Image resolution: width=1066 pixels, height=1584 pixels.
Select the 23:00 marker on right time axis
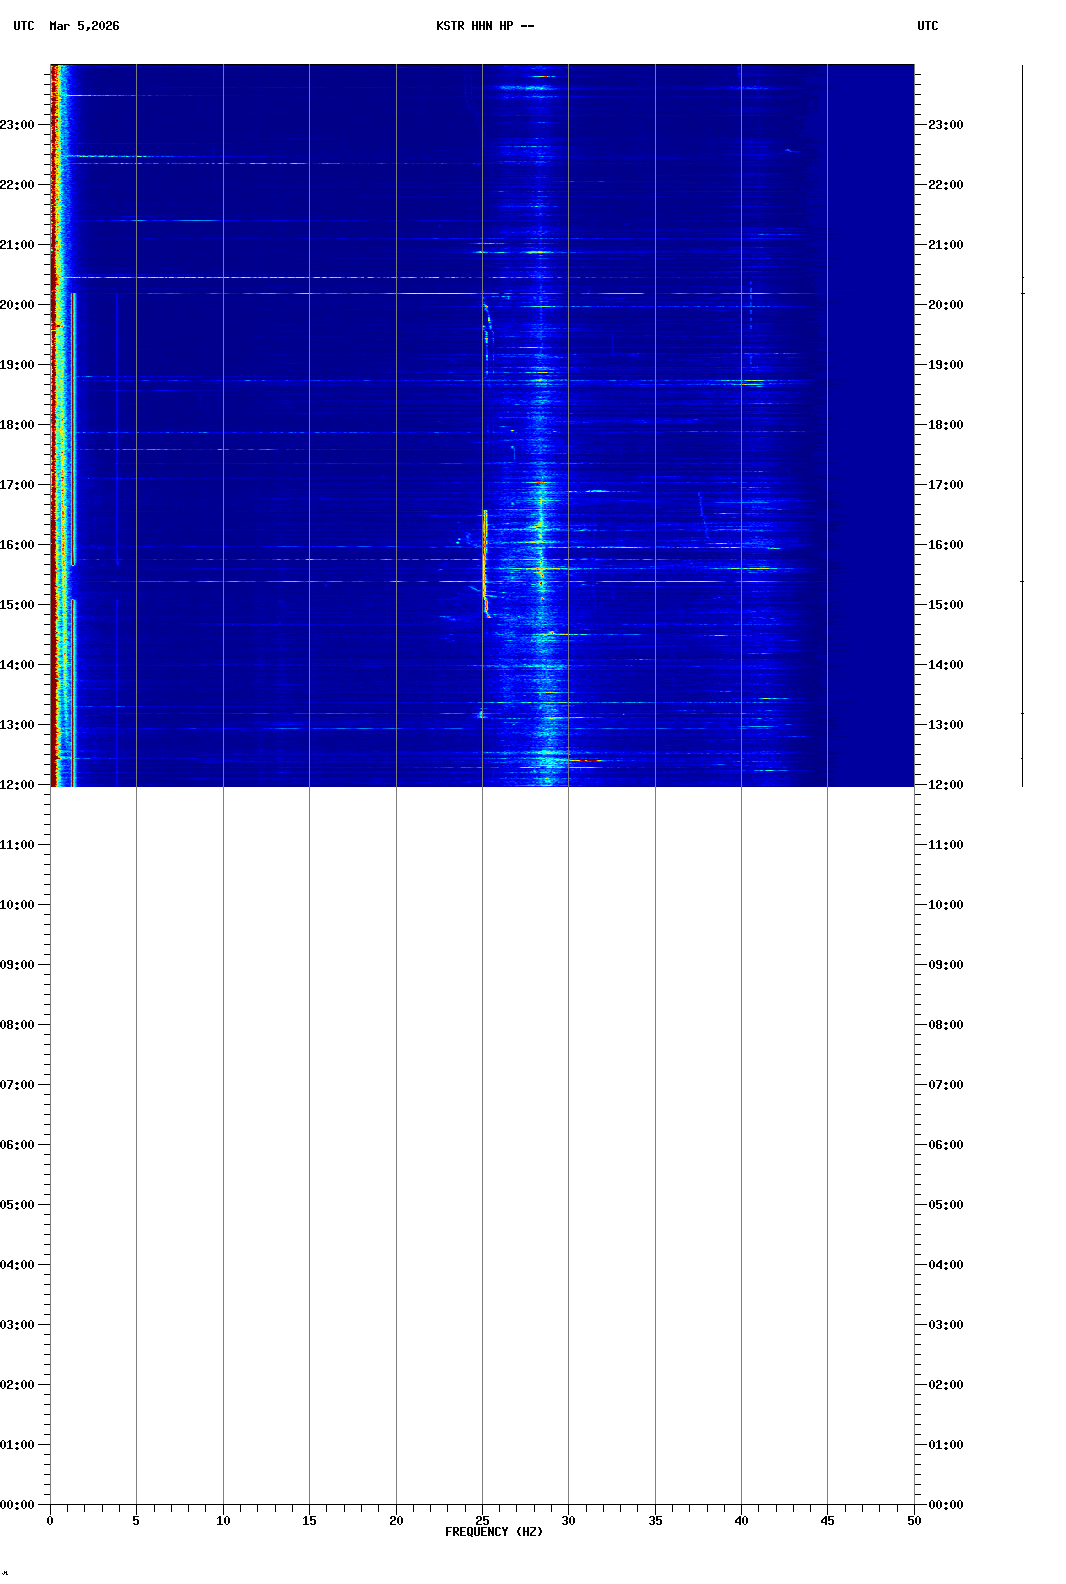tap(945, 125)
